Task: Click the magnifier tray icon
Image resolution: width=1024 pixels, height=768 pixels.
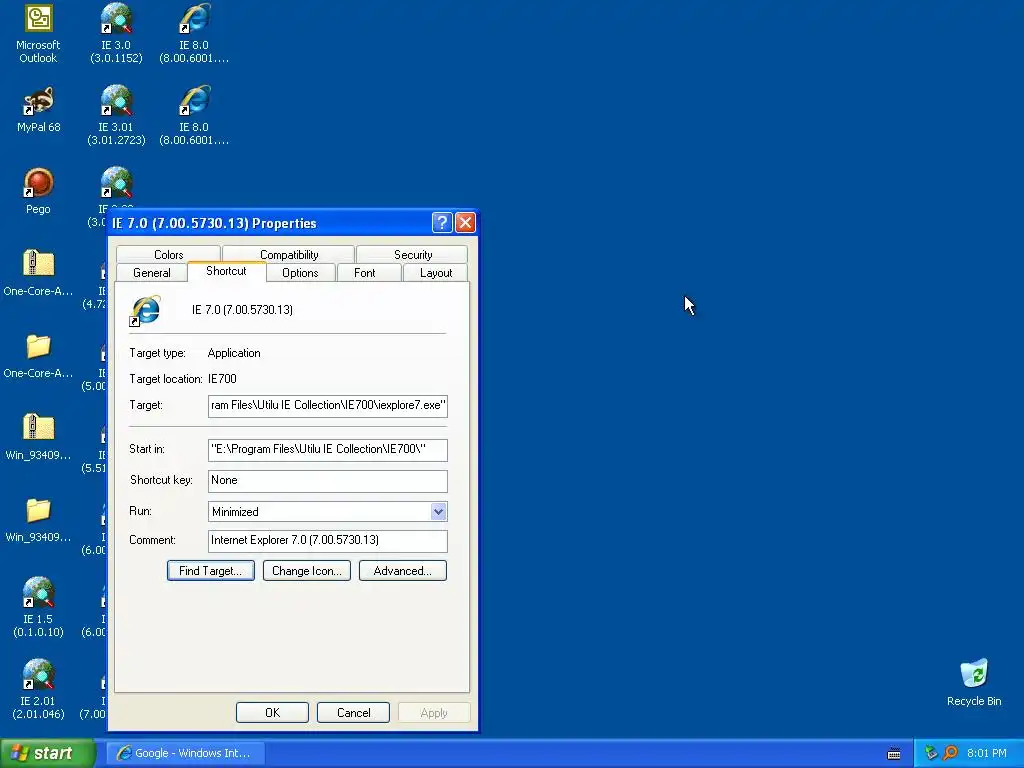Action: 950,754
